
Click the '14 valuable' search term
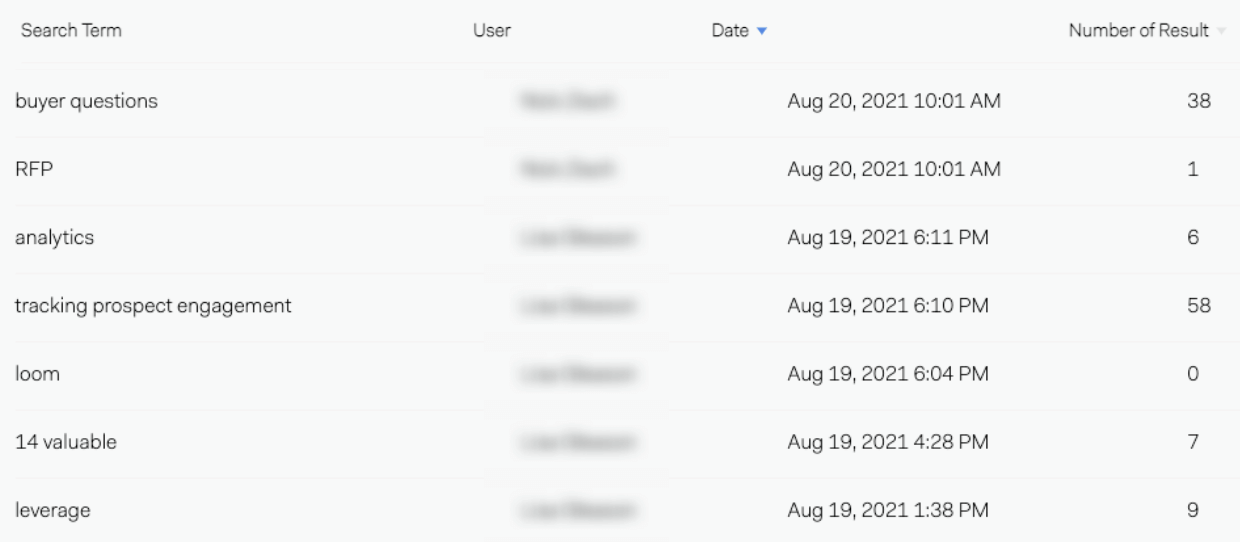pyautogui.click(x=65, y=441)
